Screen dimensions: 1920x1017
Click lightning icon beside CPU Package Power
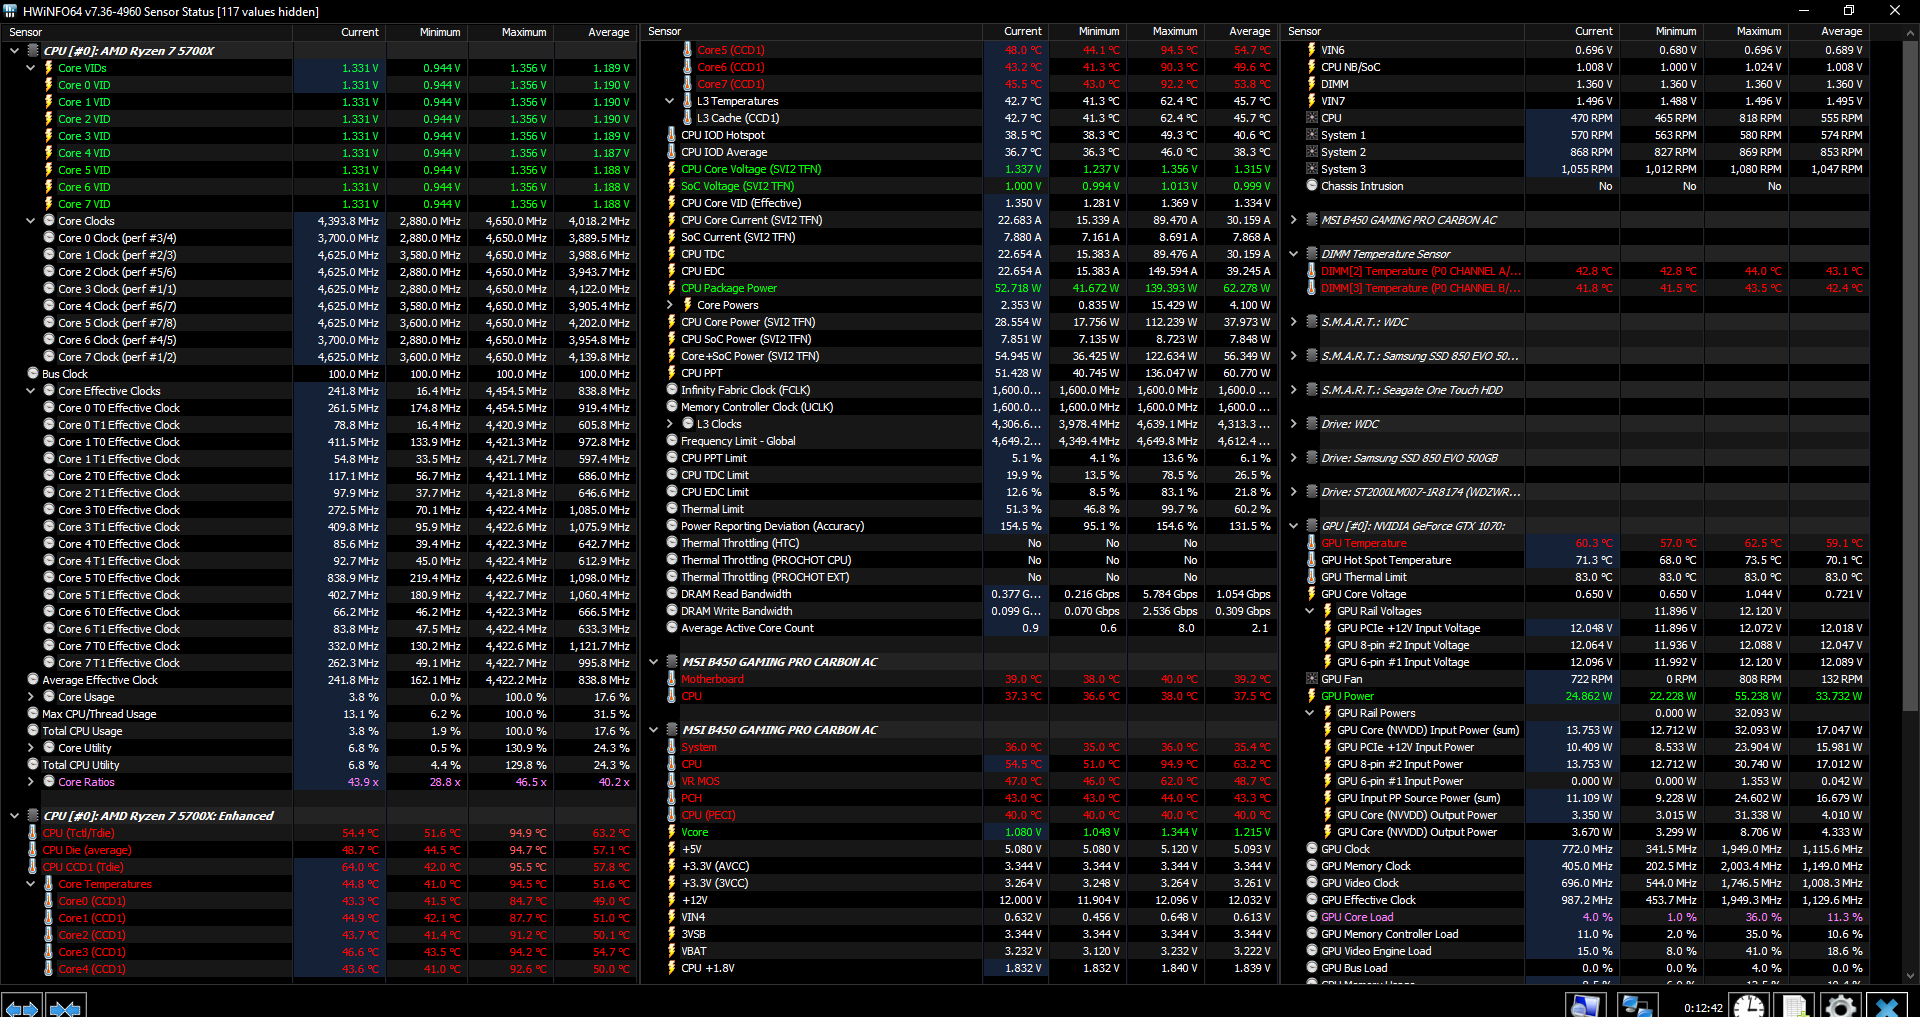[672, 288]
